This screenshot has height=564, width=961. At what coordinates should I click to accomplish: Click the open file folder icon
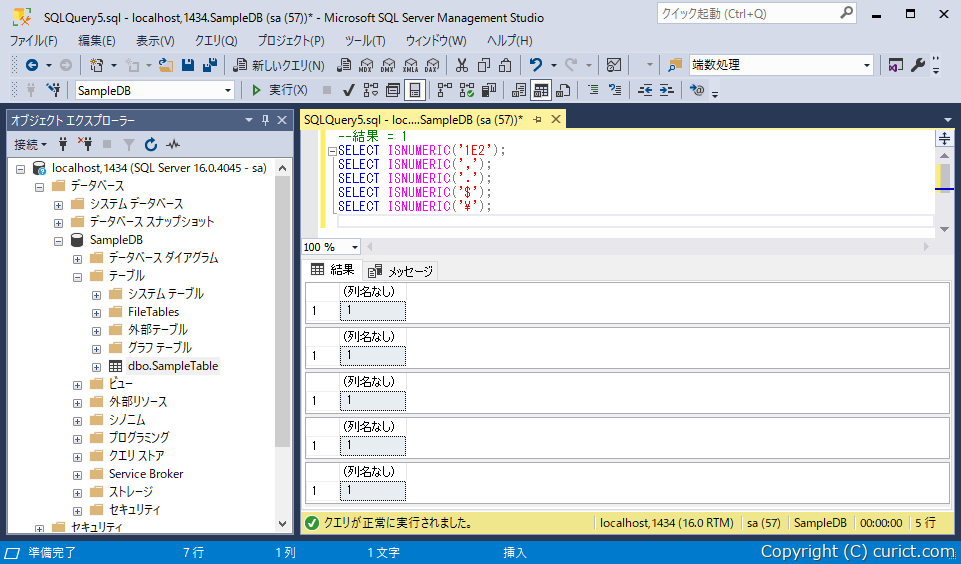[x=165, y=65]
